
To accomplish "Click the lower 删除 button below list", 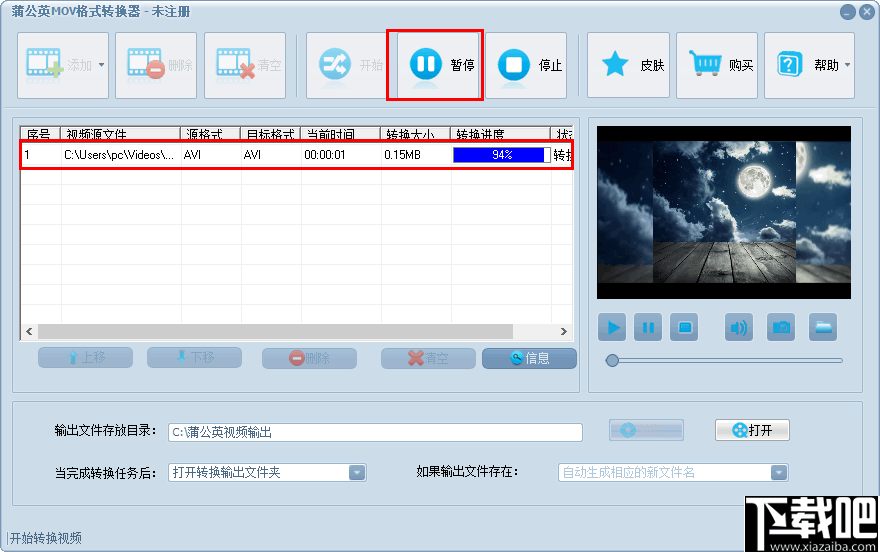I will [309, 358].
